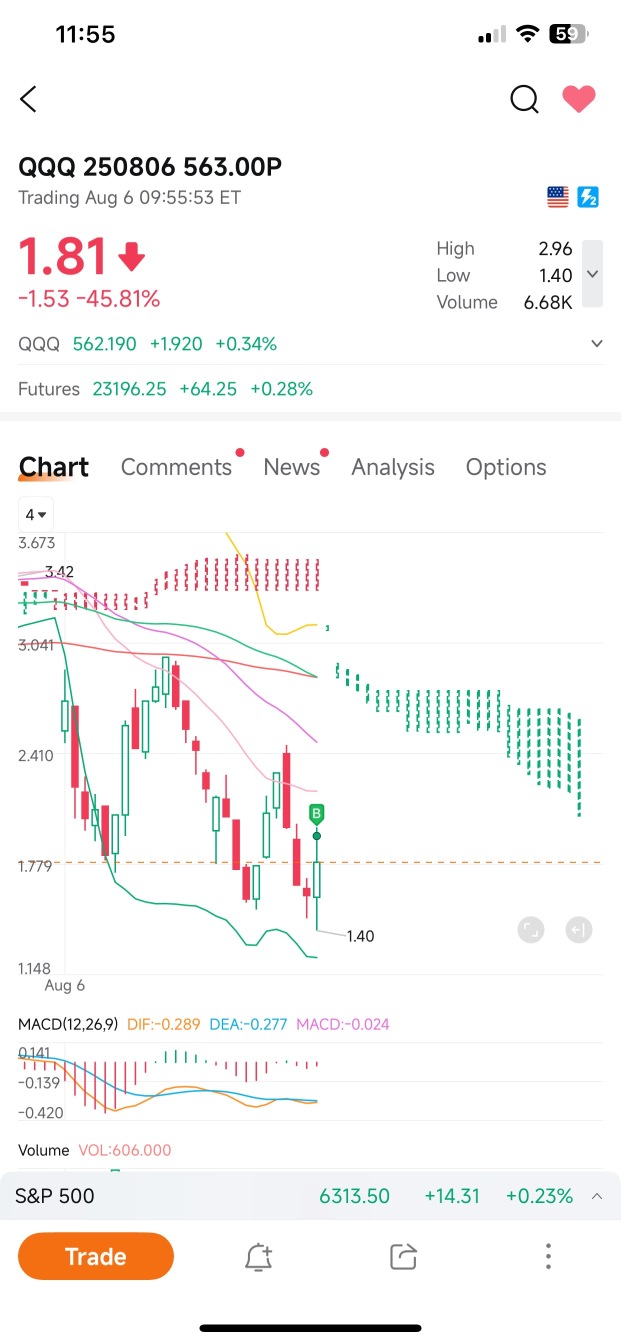Open the price alert bell icon
The height and width of the screenshot is (1344, 621).
[259, 1257]
